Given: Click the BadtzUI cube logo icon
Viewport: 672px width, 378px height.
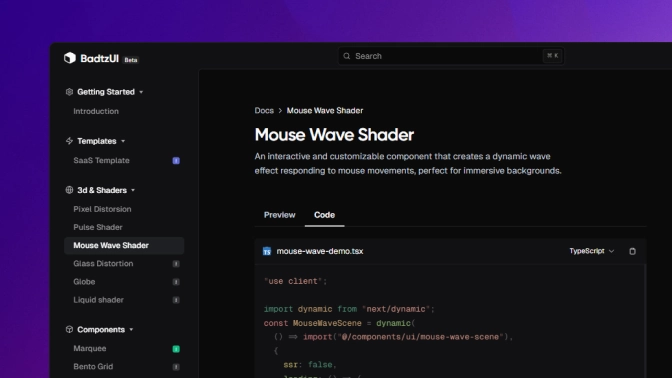Looking at the screenshot, I should pos(70,58).
